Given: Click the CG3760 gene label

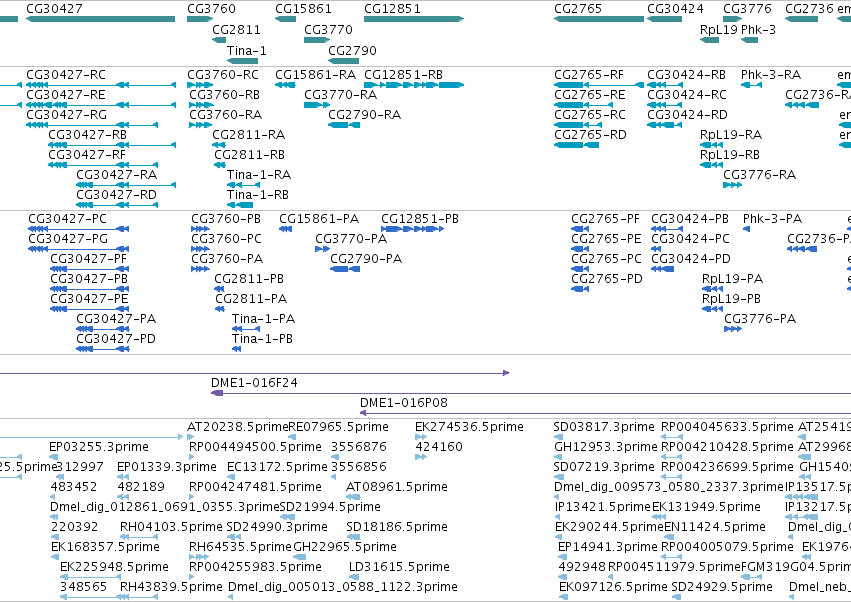Looking at the screenshot, I should [211, 9].
